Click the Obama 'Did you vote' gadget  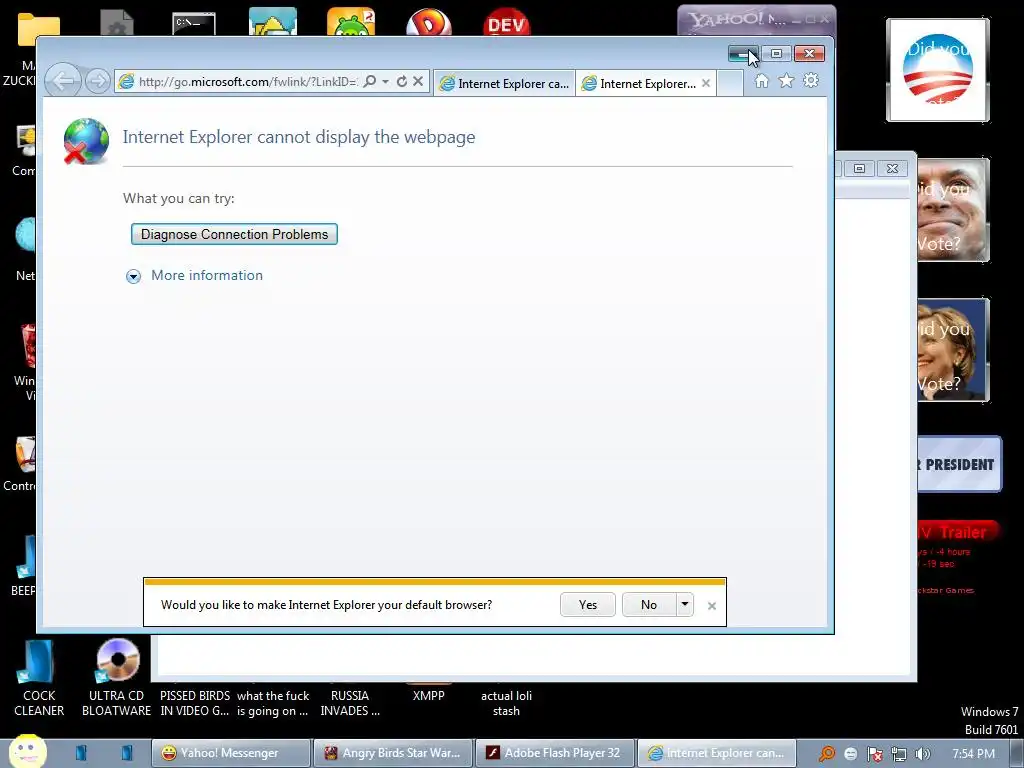pyautogui.click(x=938, y=70)
